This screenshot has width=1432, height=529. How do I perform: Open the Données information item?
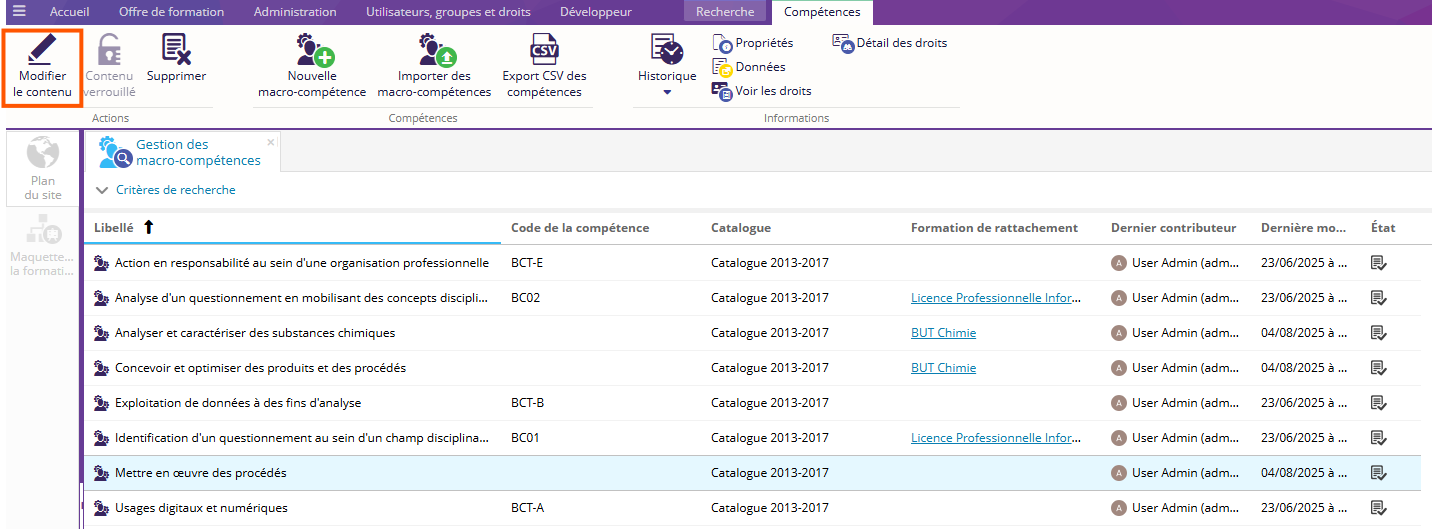point(759,67)
